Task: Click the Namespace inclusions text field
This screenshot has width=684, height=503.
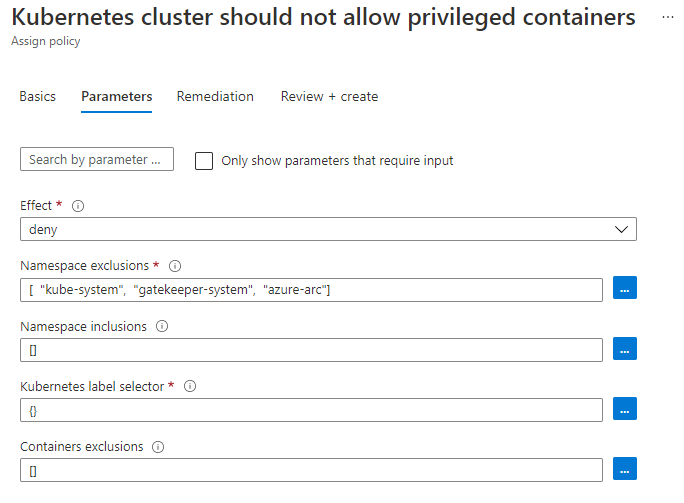Action: tap(311, 349)
